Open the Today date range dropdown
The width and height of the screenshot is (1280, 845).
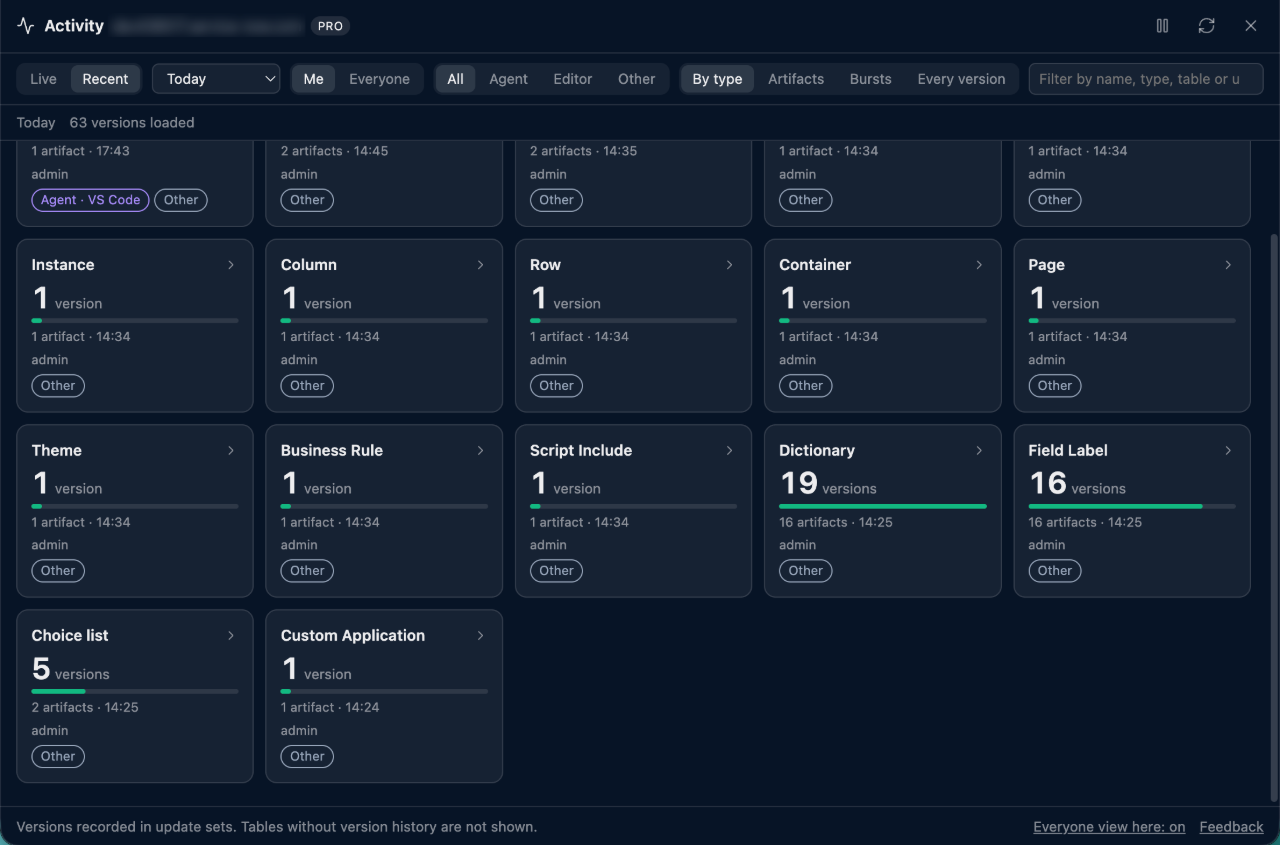click(216, 79)
